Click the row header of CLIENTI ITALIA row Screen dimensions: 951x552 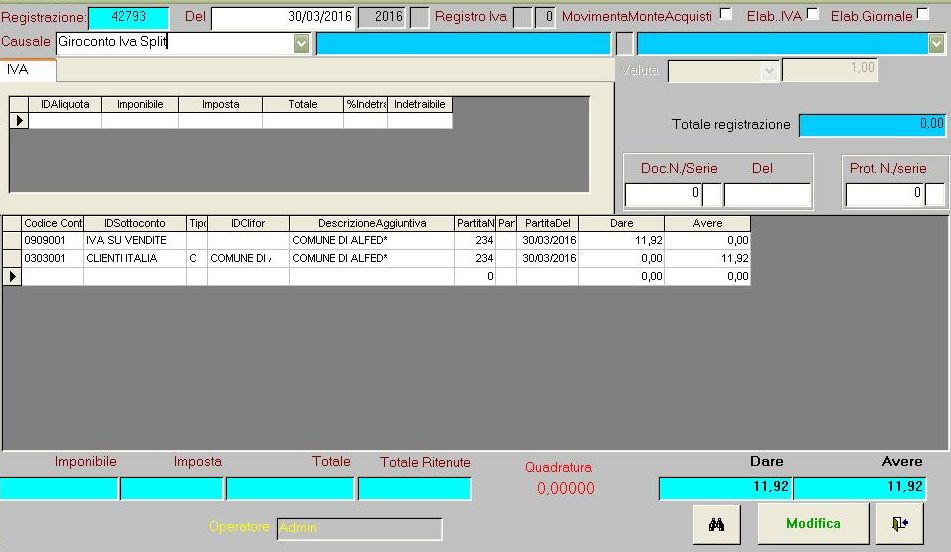(12, 258)
